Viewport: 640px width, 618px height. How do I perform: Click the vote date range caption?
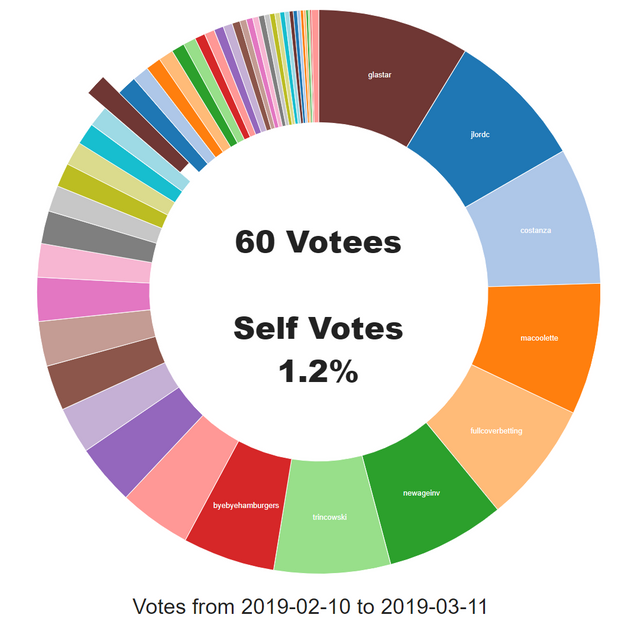(310, 606)
